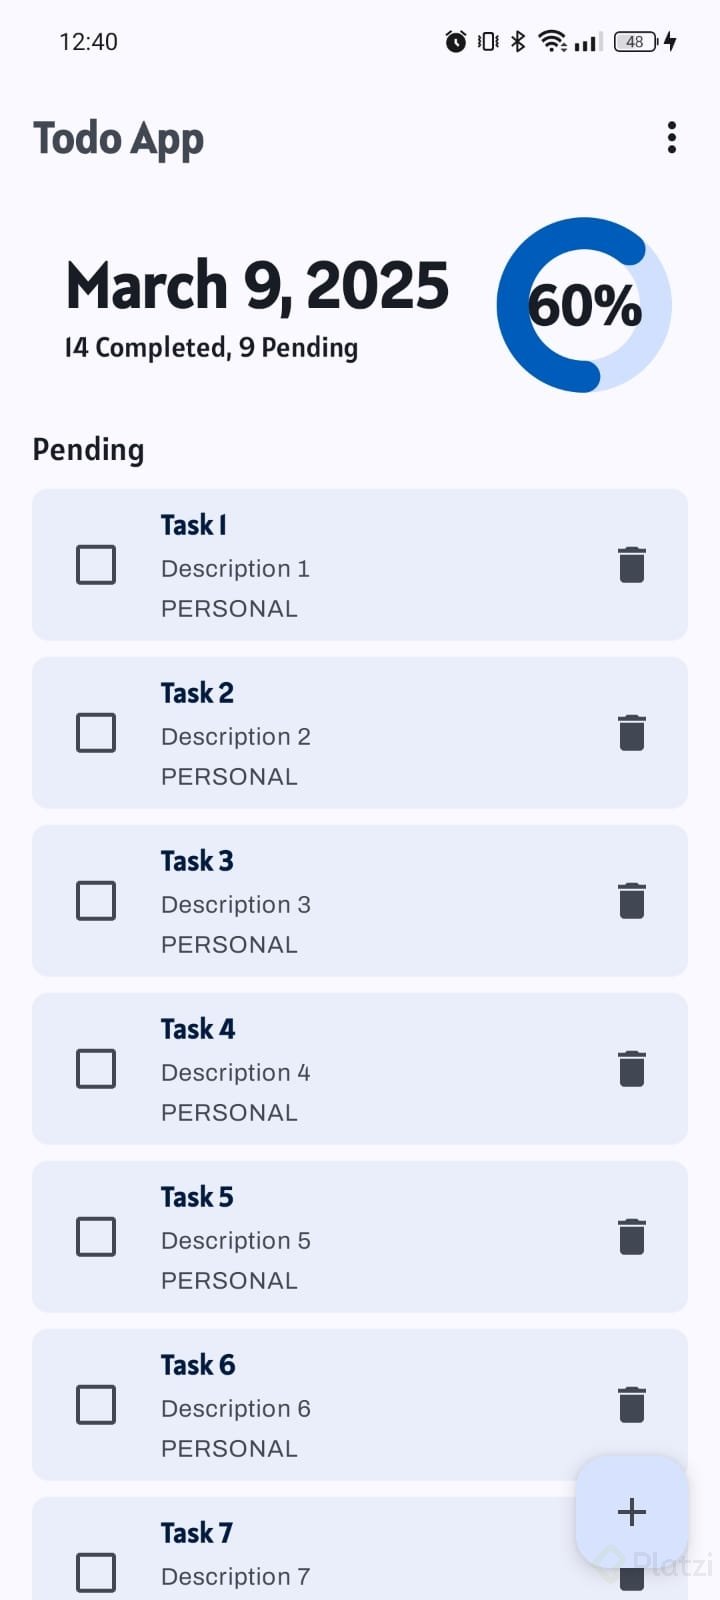
Task: Open the three-dot overflow menu
Action: (671, 138)
